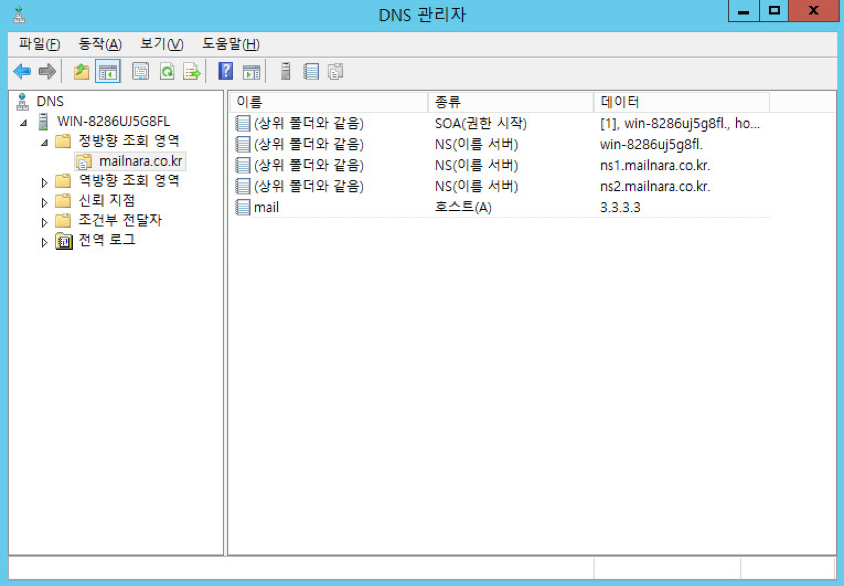
Task: Click the folder icon of 정방향 조회 영역
Action: point(63,141)
